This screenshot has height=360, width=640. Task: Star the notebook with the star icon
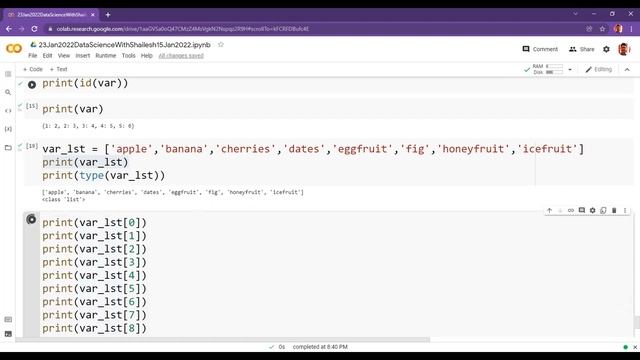tap(221, 44)
